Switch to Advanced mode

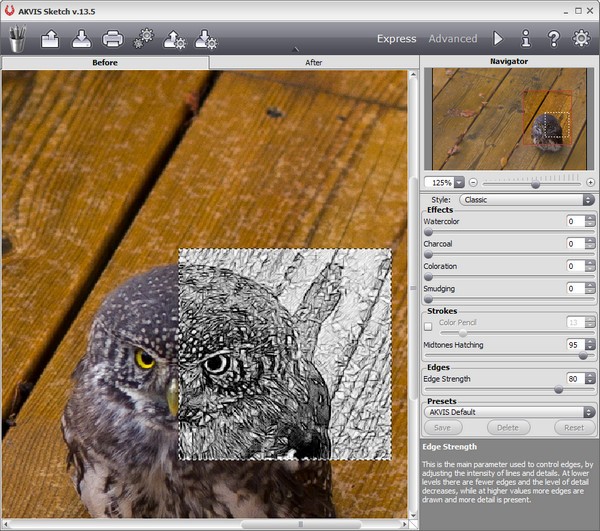click(x=453, y=39)
